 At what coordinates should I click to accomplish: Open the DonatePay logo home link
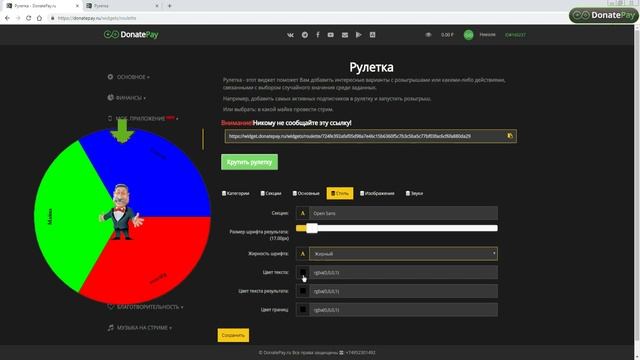pyautogui.click(x=131, y=35)
